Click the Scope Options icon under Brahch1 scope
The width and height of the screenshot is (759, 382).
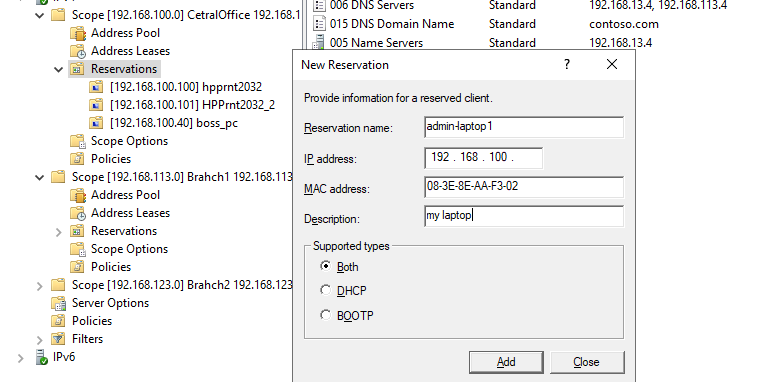[x=77, y=249]
